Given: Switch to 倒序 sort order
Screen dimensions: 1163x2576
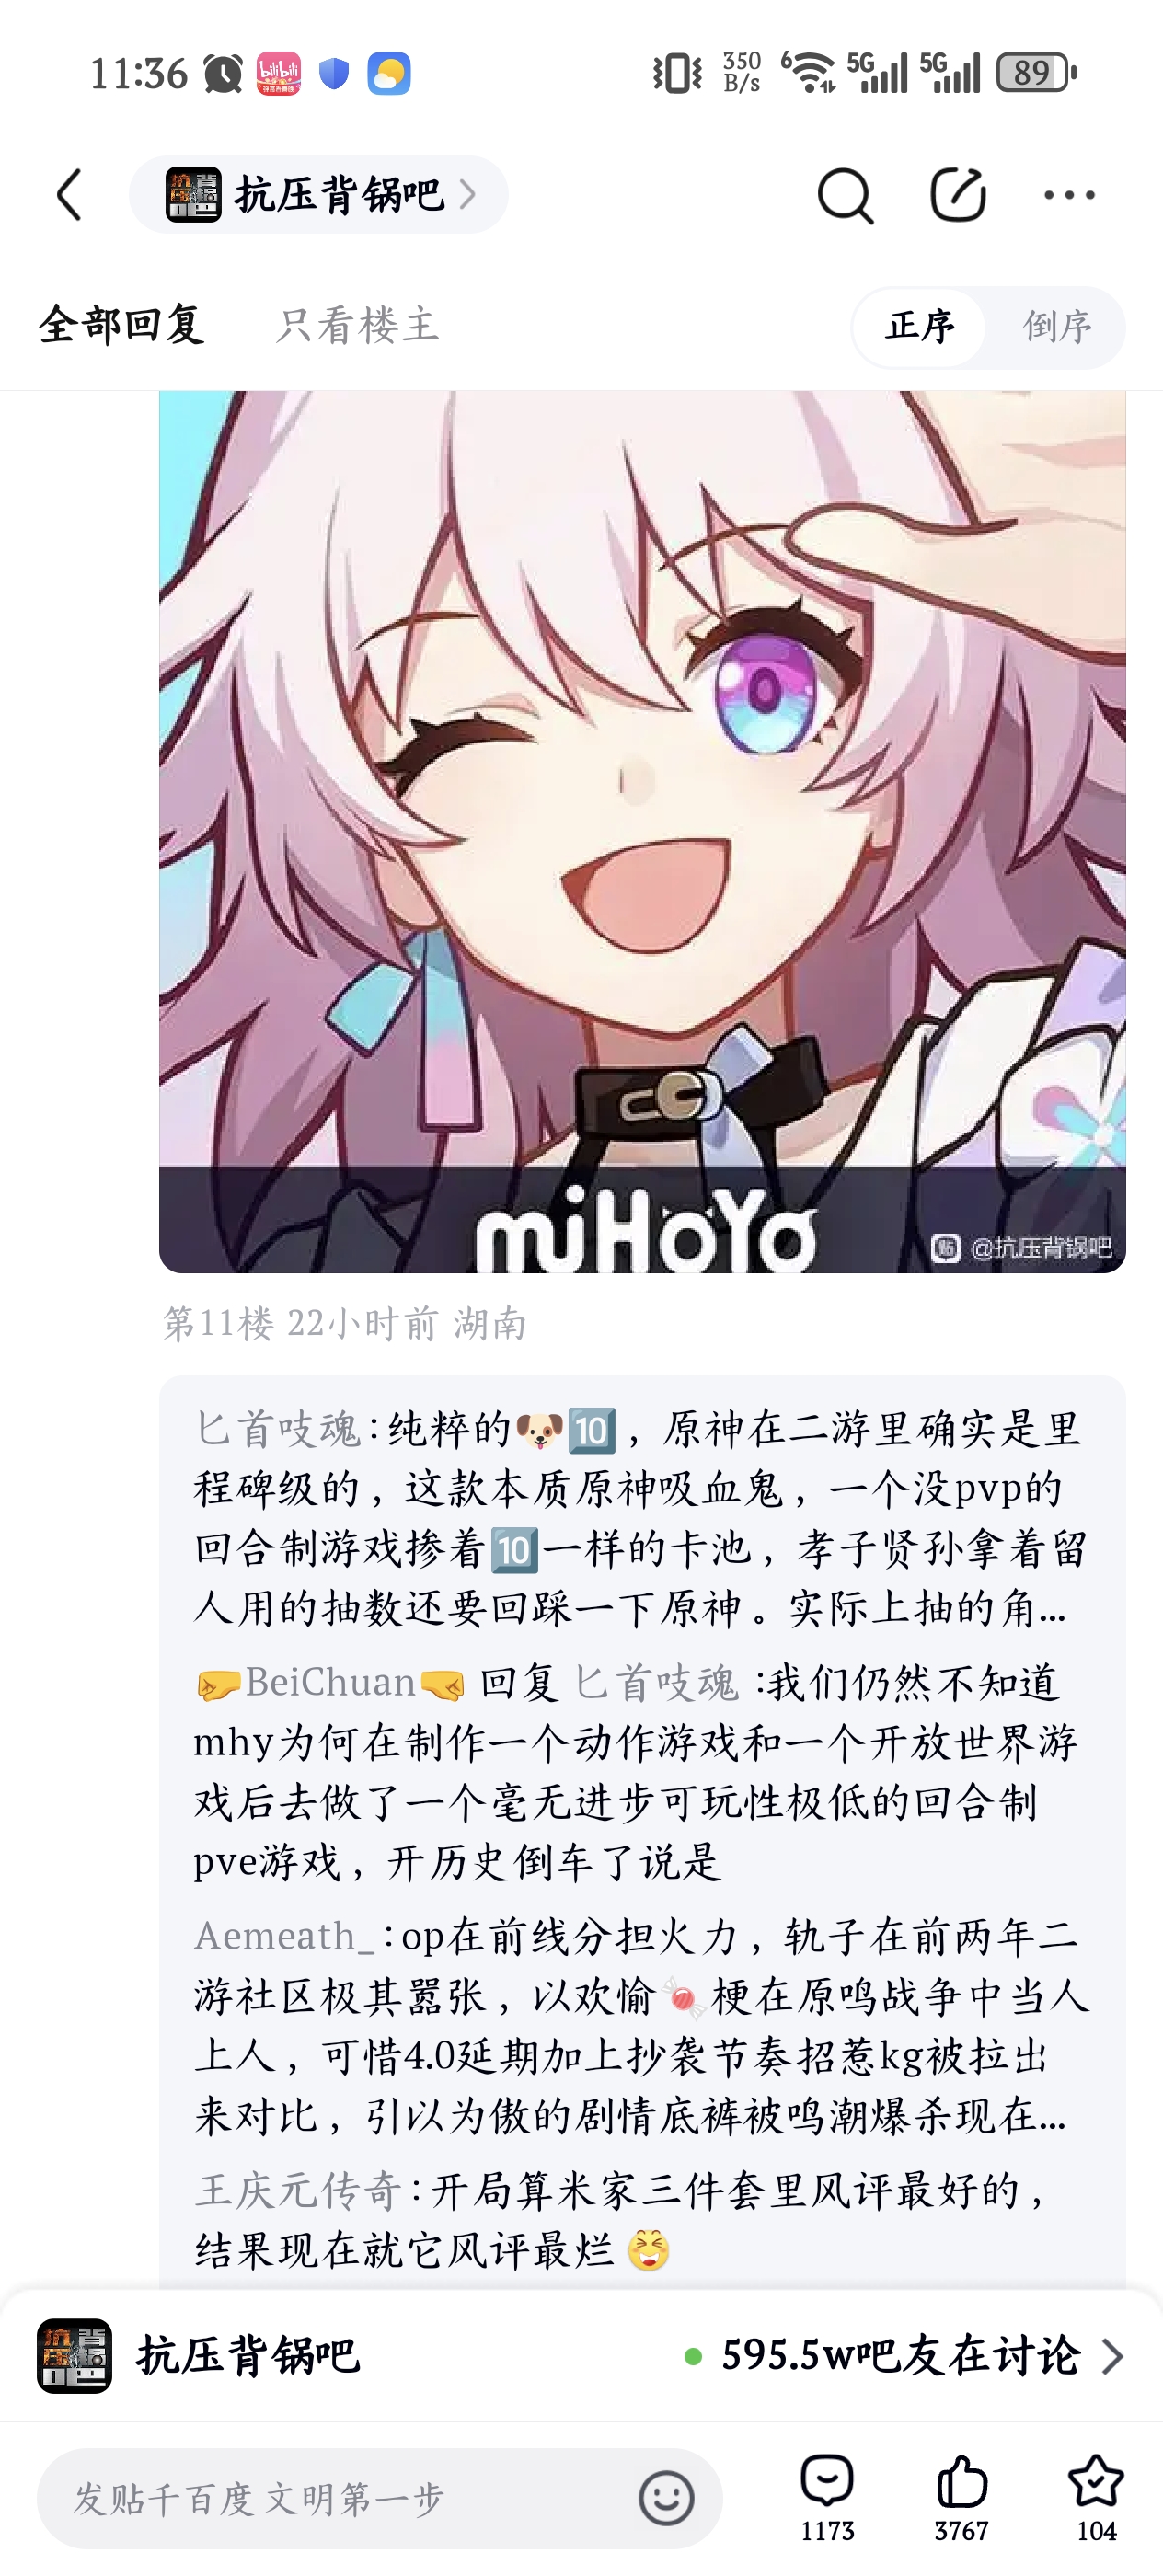Looking at the screenshot, I should (1057, 326).
